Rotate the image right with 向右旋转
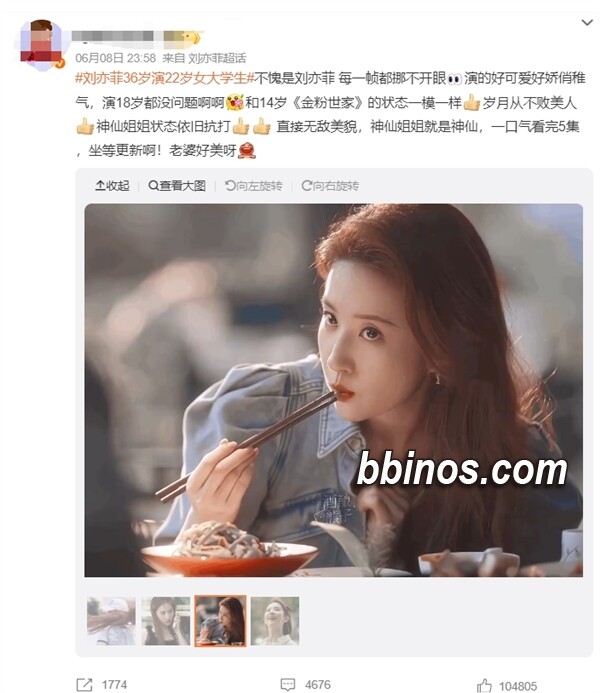This screenshot has width=600, height=693. click(330, 186)
